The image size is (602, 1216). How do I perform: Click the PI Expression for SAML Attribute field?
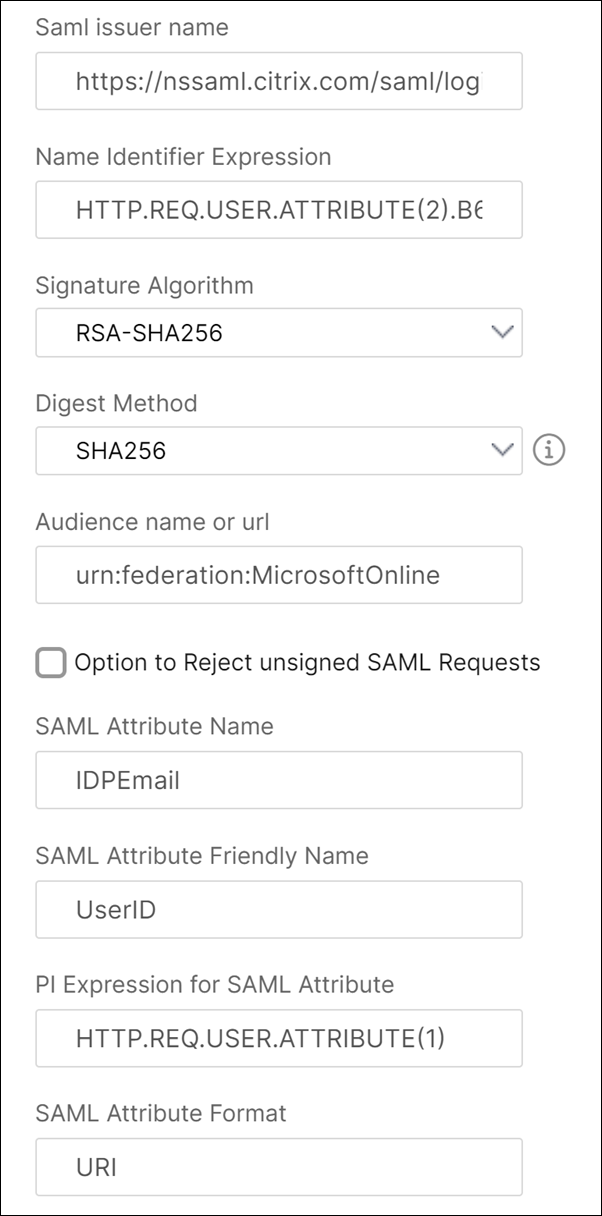(279, 1038)
